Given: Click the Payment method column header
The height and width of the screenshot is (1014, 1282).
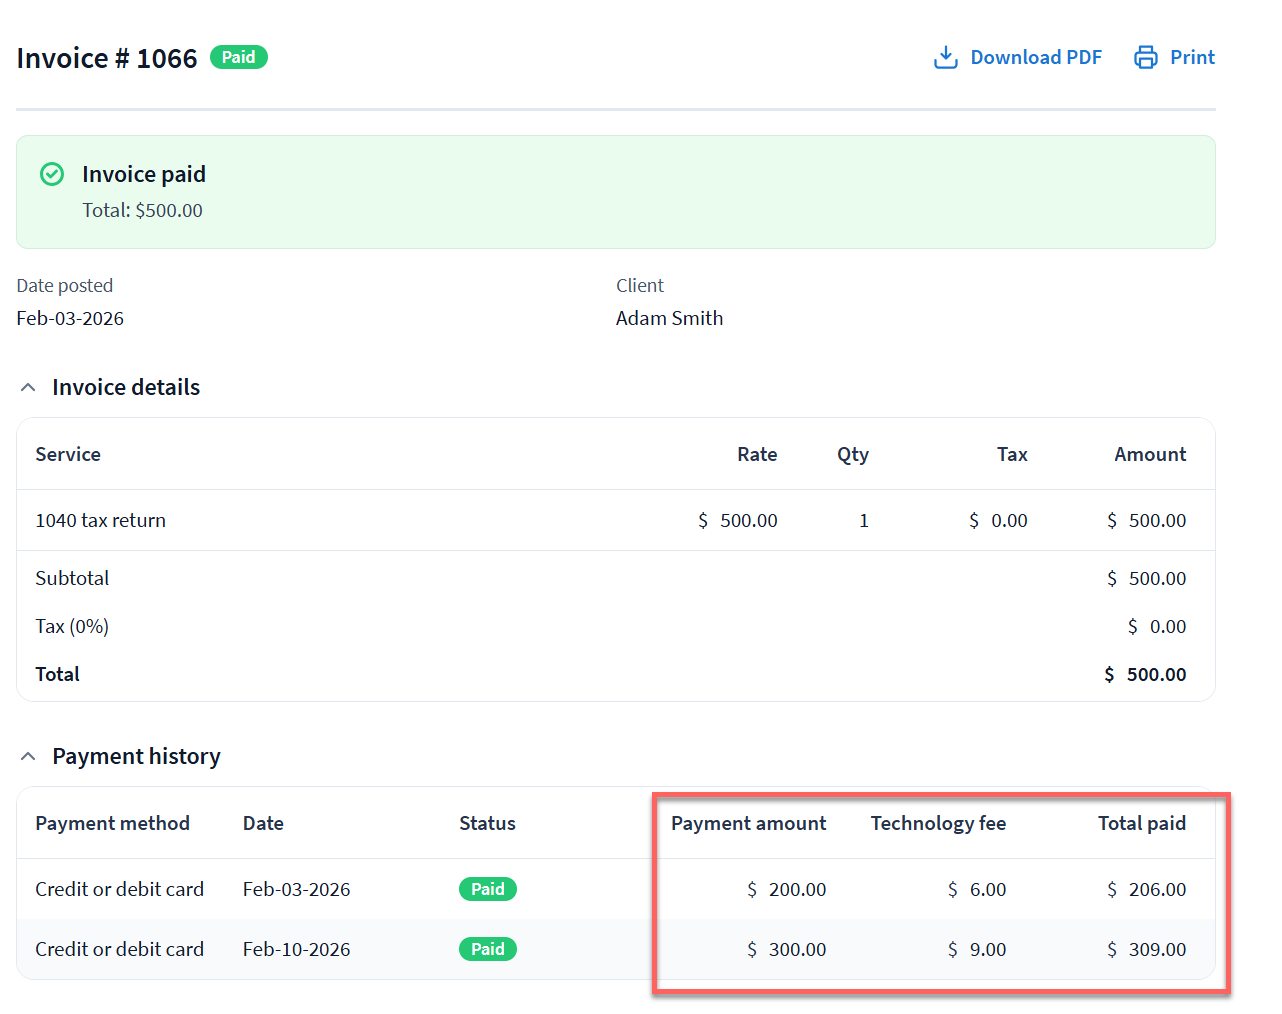Looking at the screenshot, I should pyautogui.click(x=112, y=824).
